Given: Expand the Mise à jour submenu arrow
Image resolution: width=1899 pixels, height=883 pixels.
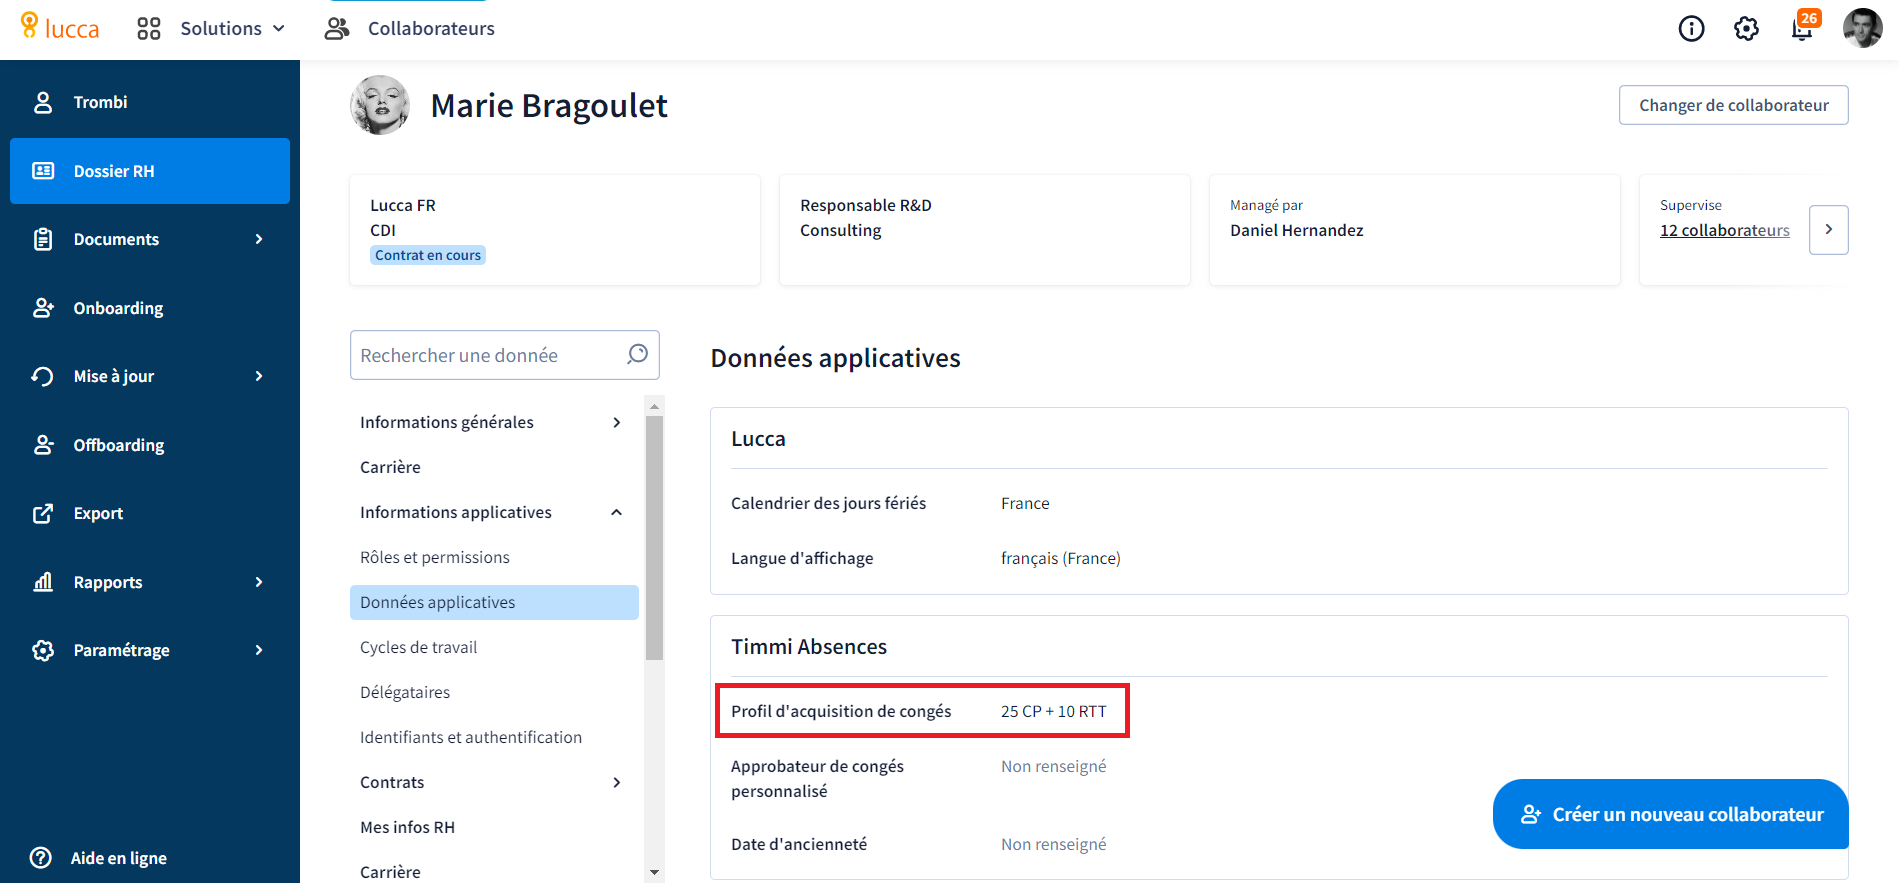Looking at the screenshot, I should (259, 376).
